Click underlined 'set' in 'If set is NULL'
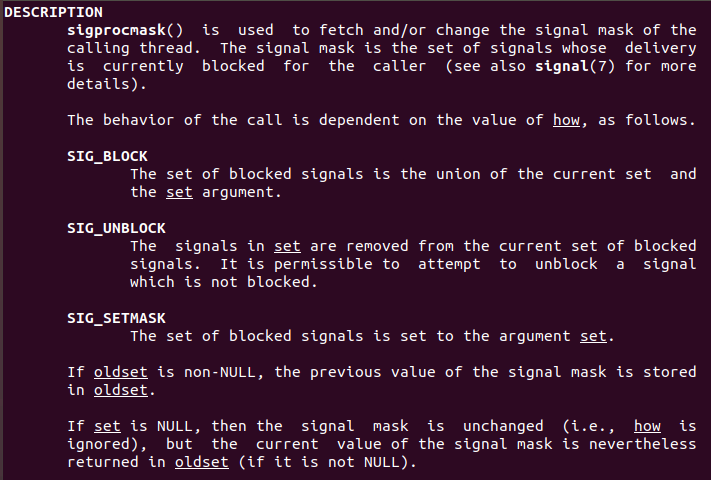Image resolution: width=711 pixels, height=480 pixels. 107,426
